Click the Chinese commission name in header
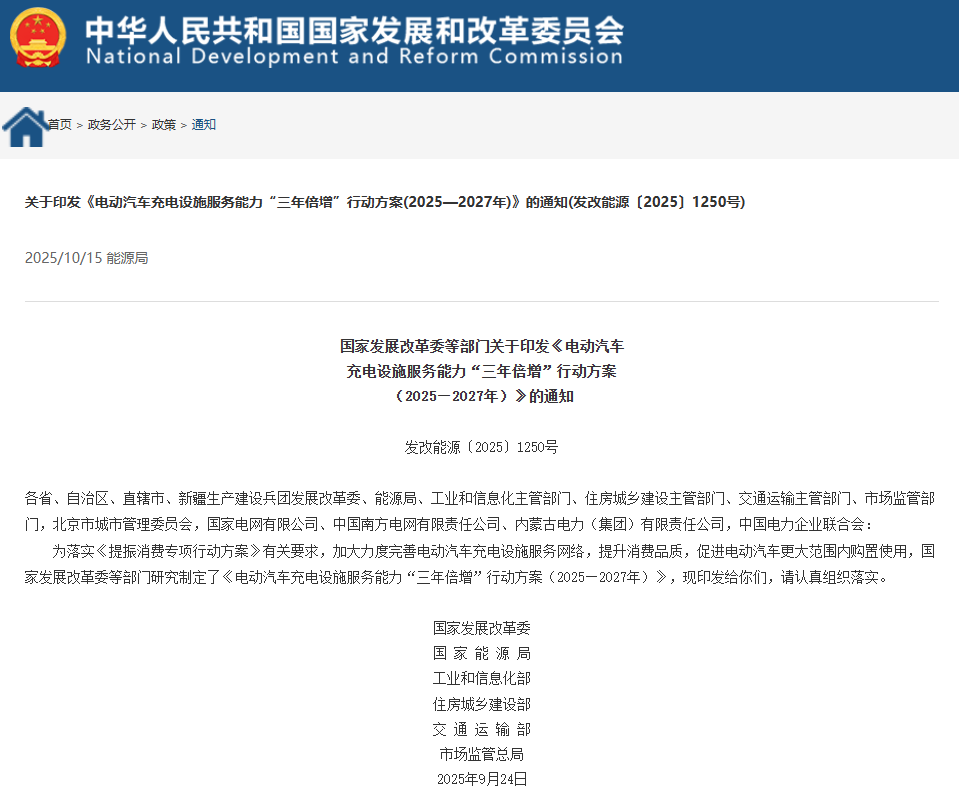The height and width of the screenshot is (798, 959). 353,29
